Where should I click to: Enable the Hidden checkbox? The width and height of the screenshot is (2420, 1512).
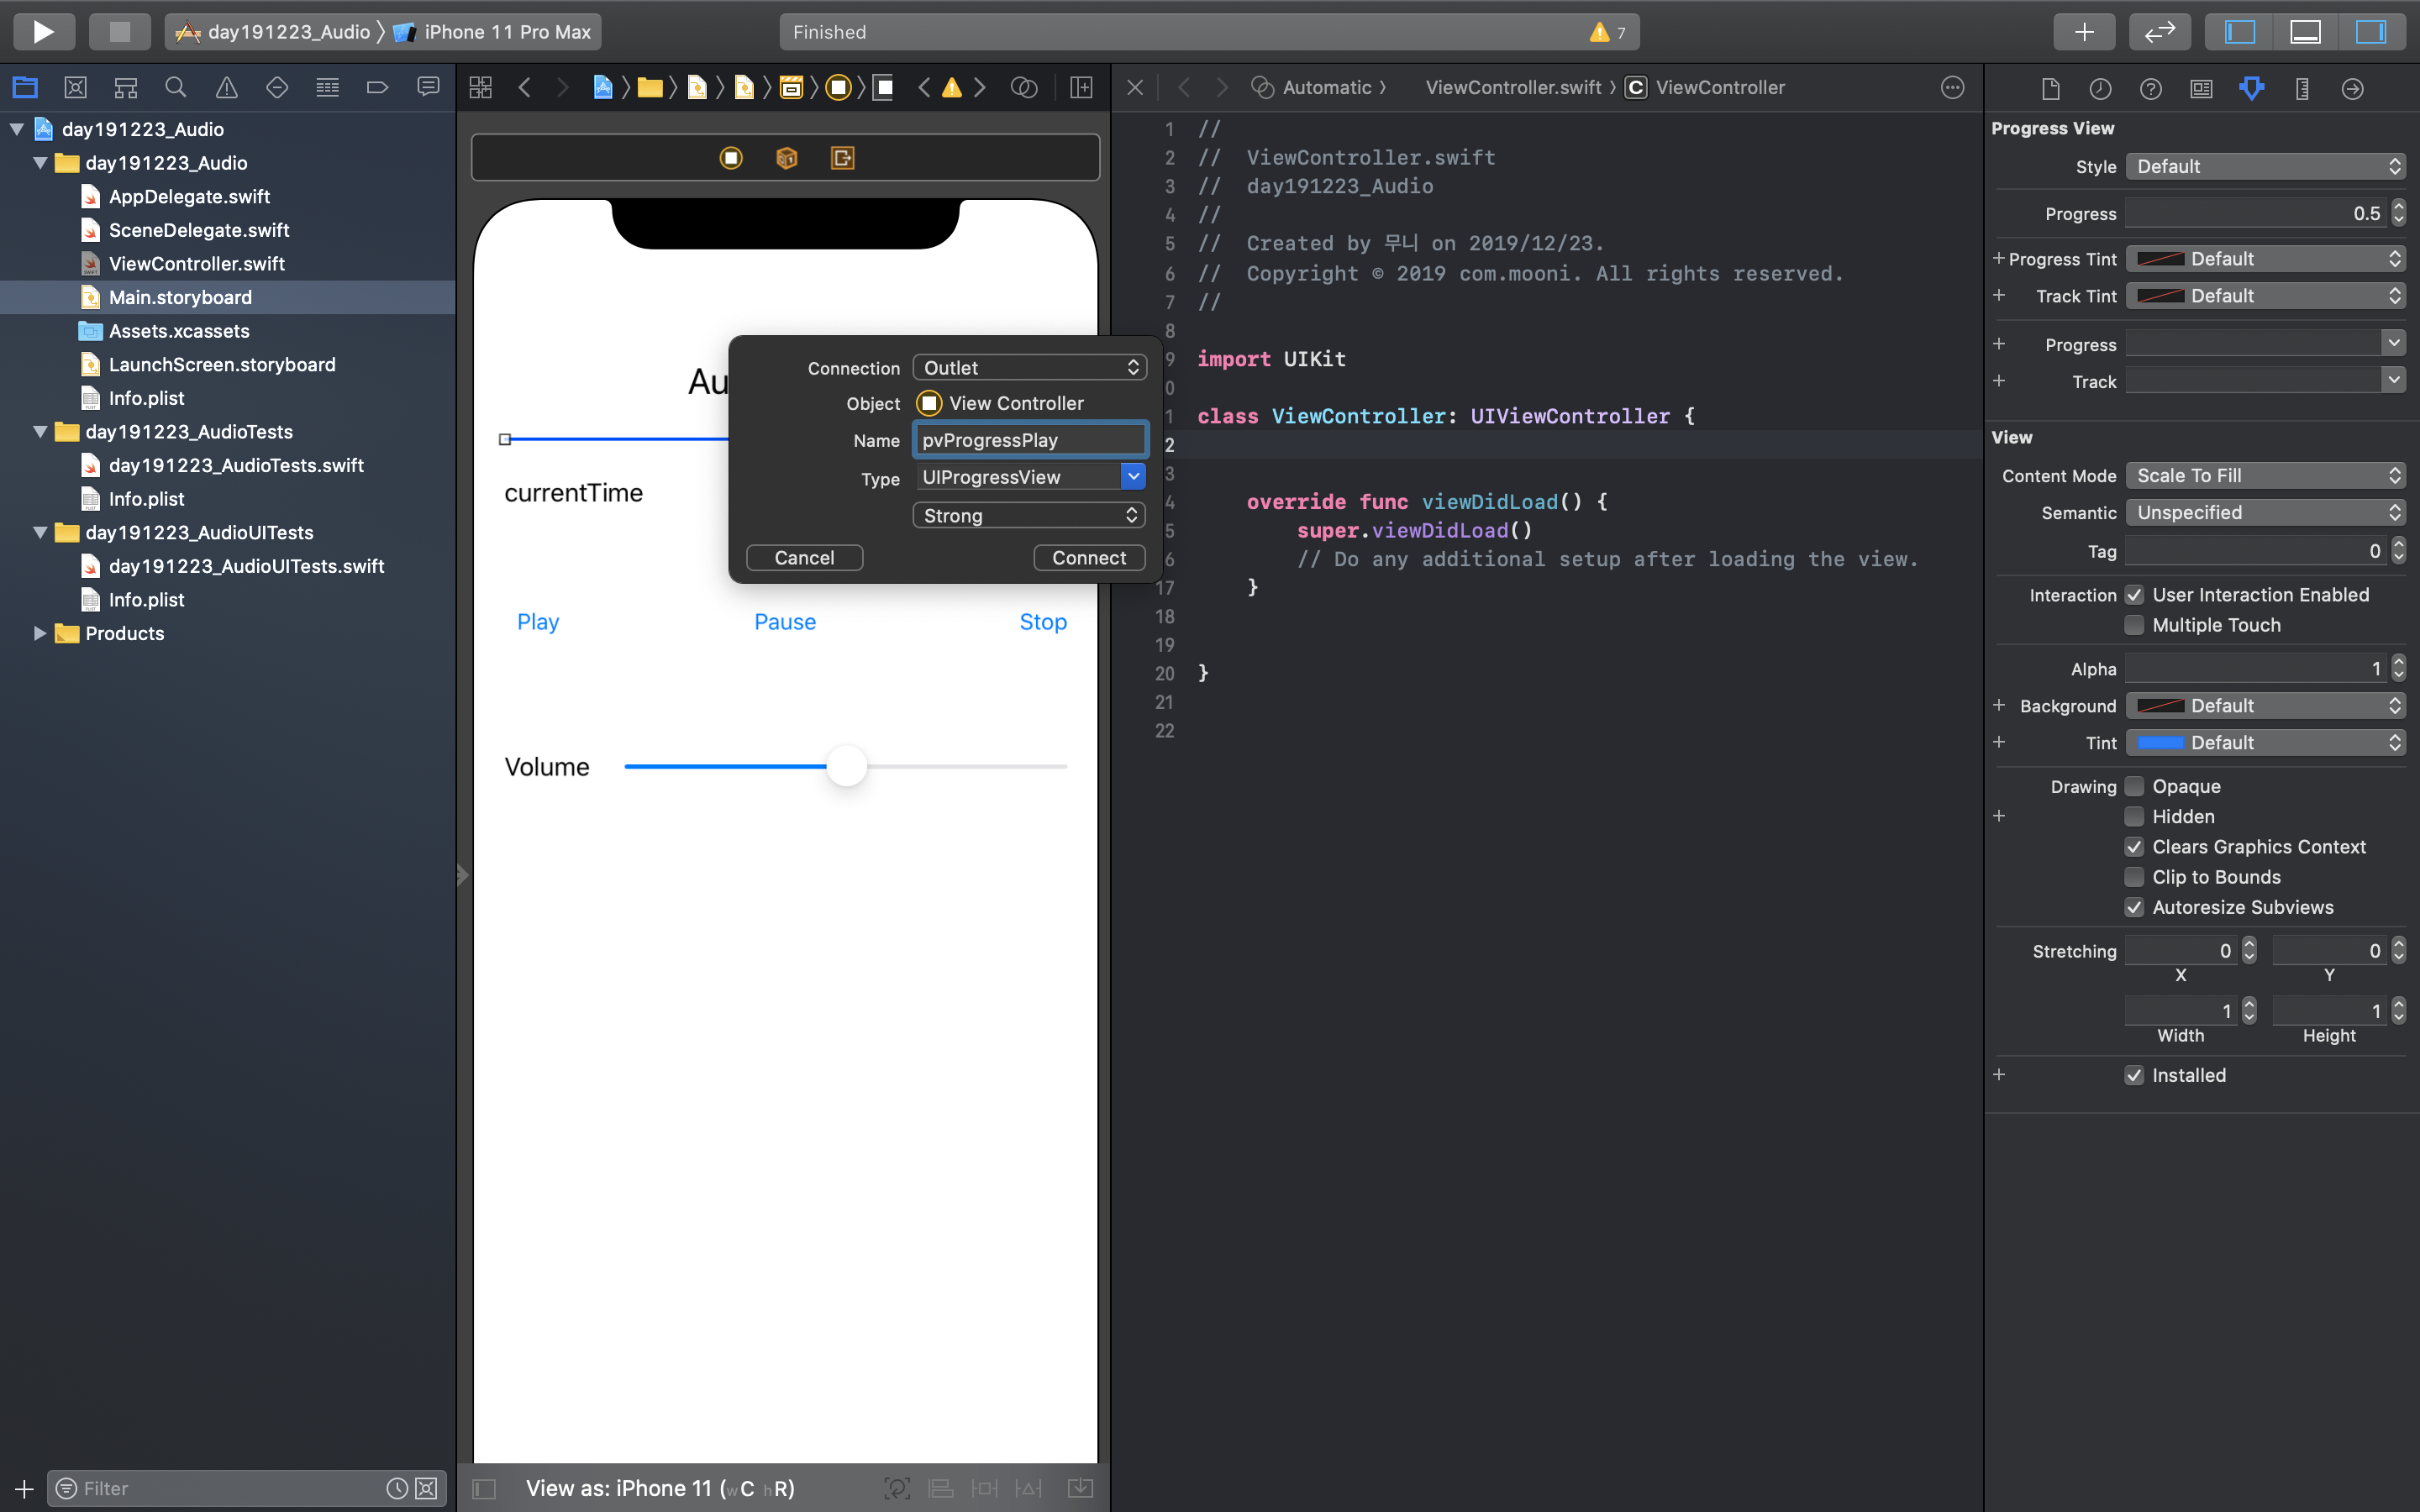click(x=2134, y=817)
